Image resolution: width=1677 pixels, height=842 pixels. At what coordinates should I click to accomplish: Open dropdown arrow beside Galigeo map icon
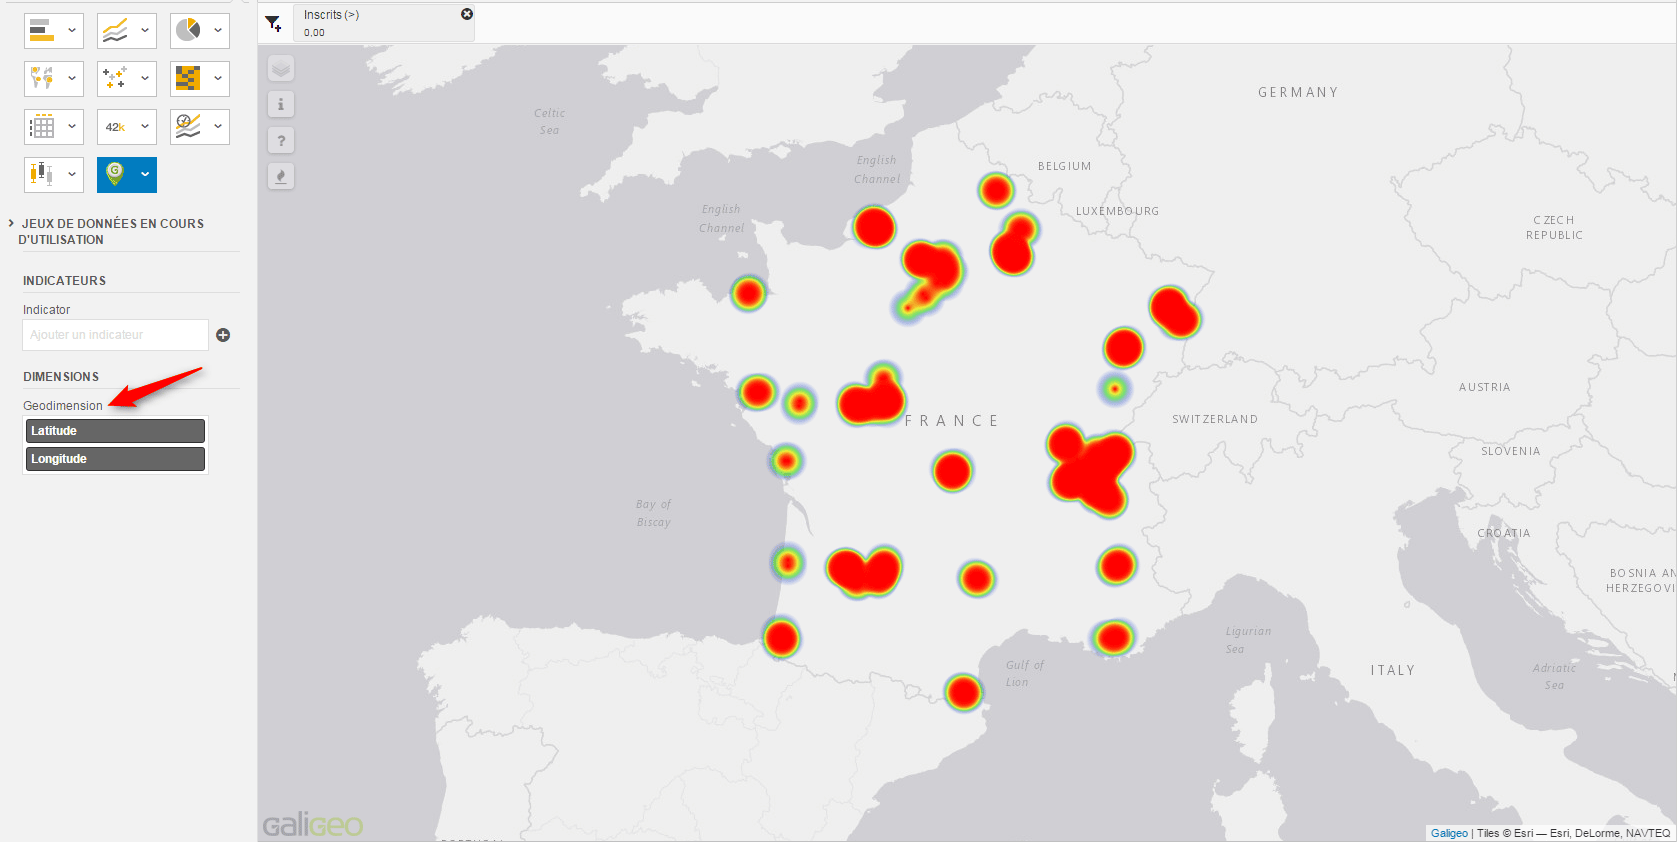click(145, 175)
